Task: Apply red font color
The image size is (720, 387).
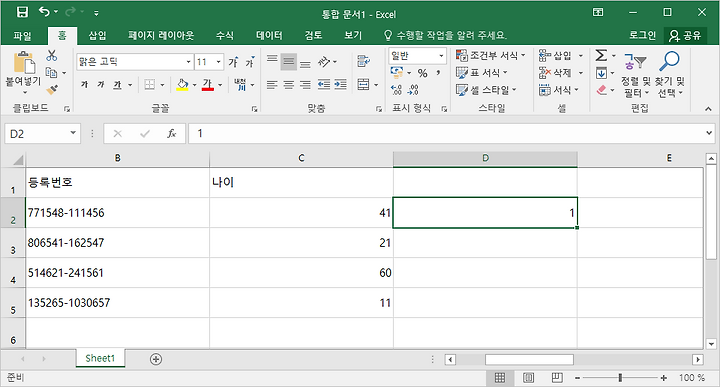Action: (x=208, y=84)
